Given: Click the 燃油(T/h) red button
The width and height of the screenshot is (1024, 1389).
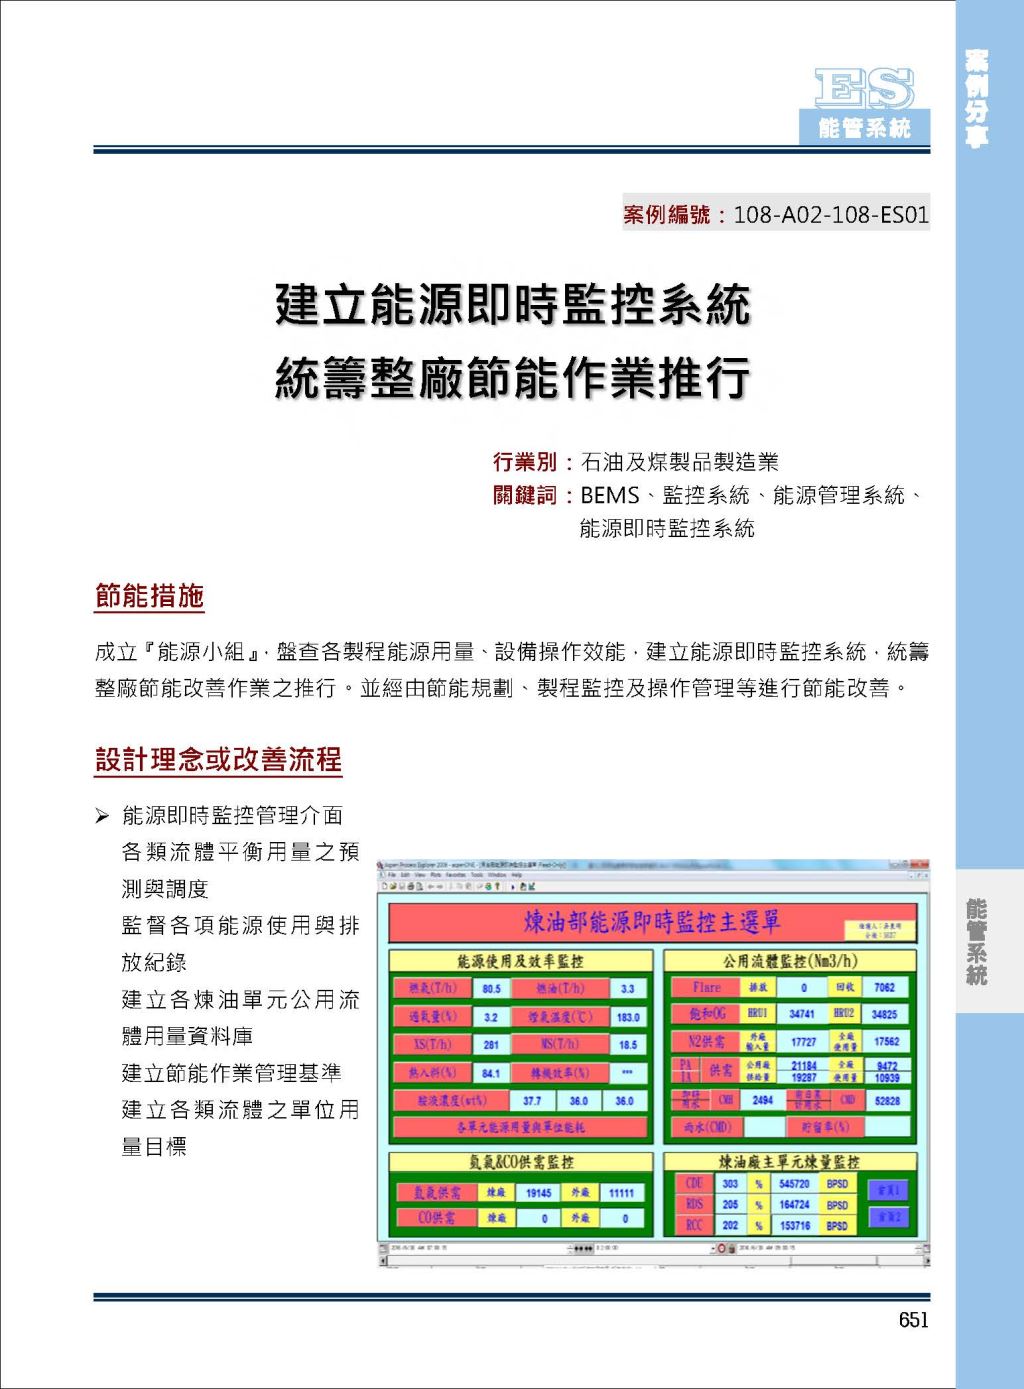Looking at the screenshot, I should pyautogui.click(x=560, y=988).
